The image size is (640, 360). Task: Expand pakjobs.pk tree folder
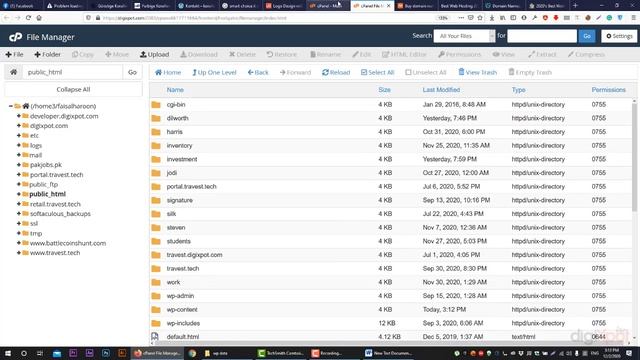19,165
